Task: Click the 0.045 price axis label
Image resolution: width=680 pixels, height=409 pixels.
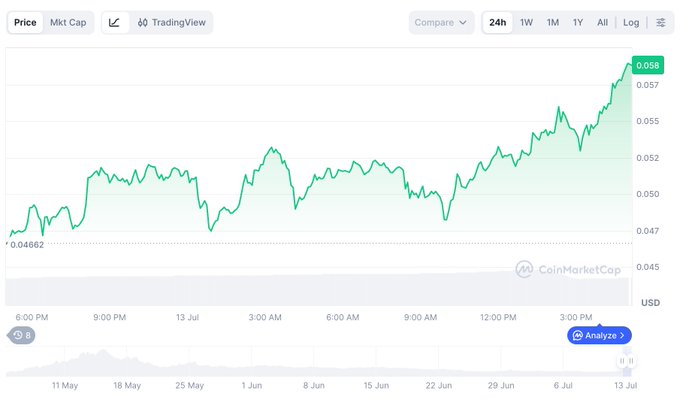Action: point(647,267)
